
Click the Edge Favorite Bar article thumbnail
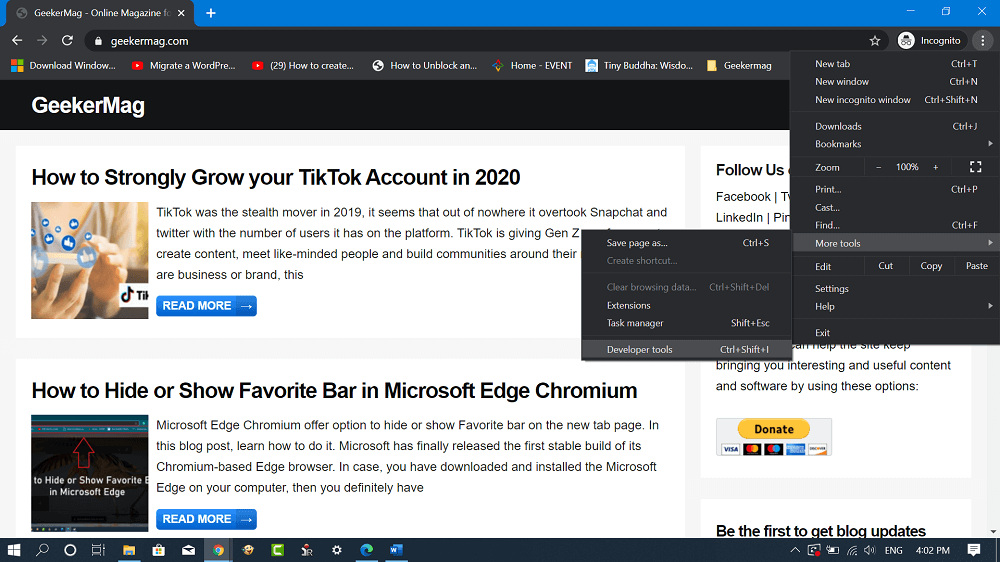(x=89, y=473)
